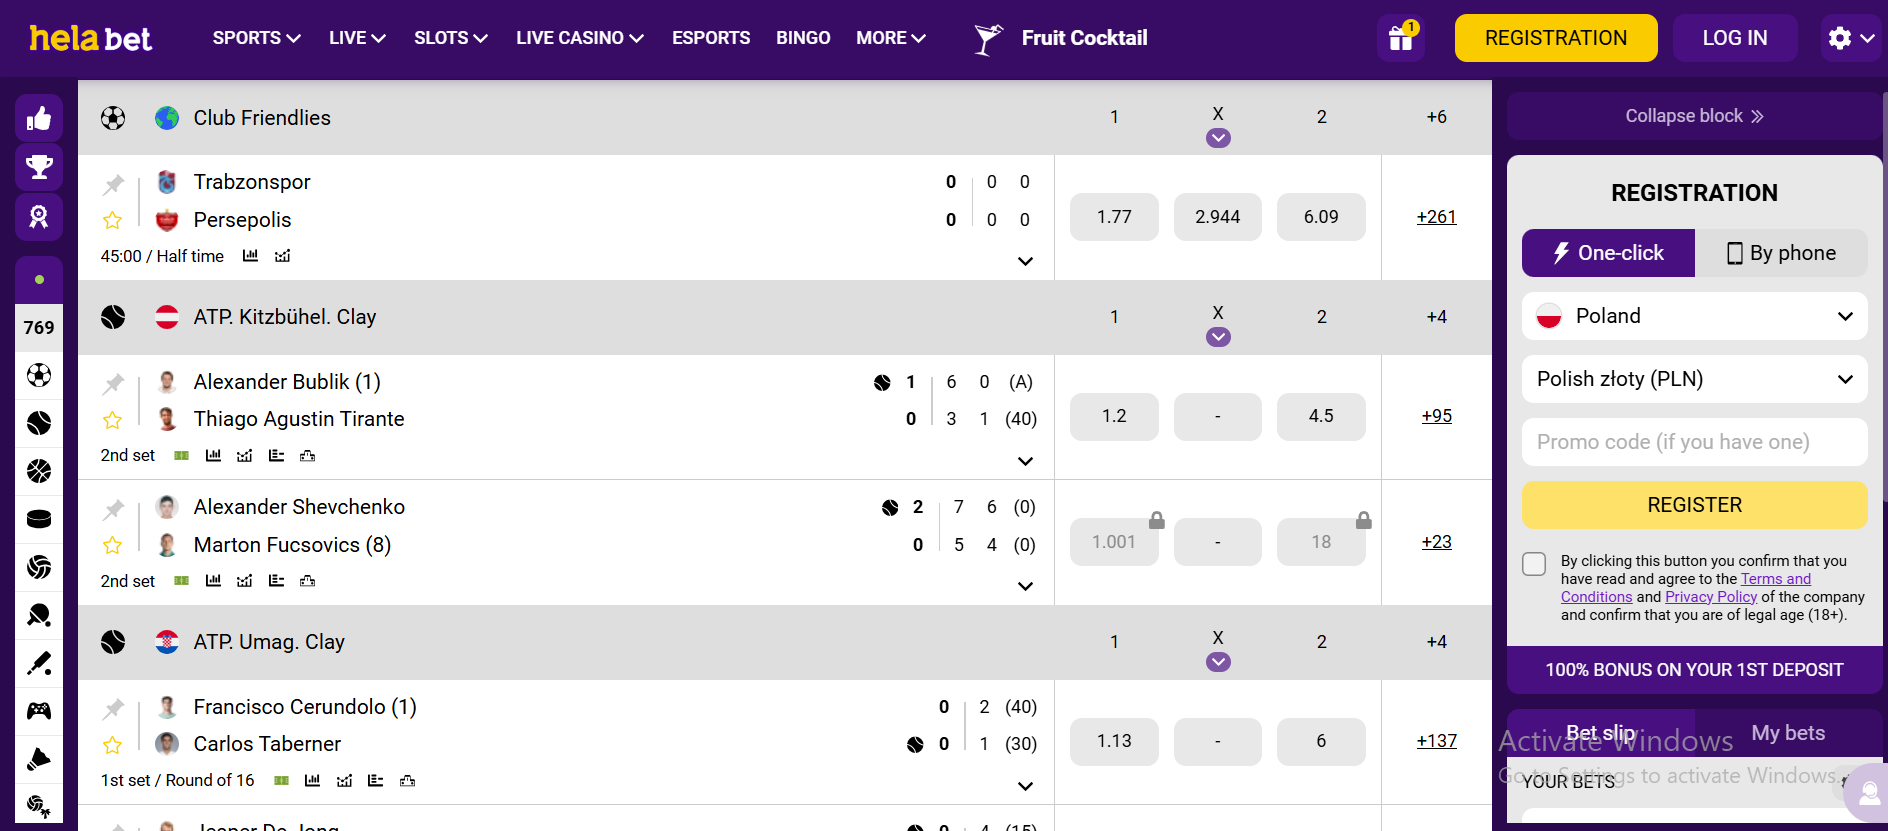Viewport: 1888px width, 831px height.
Task: Open market dropdown under X in ATP Kitzbühel
Action: click(1218, 337)
